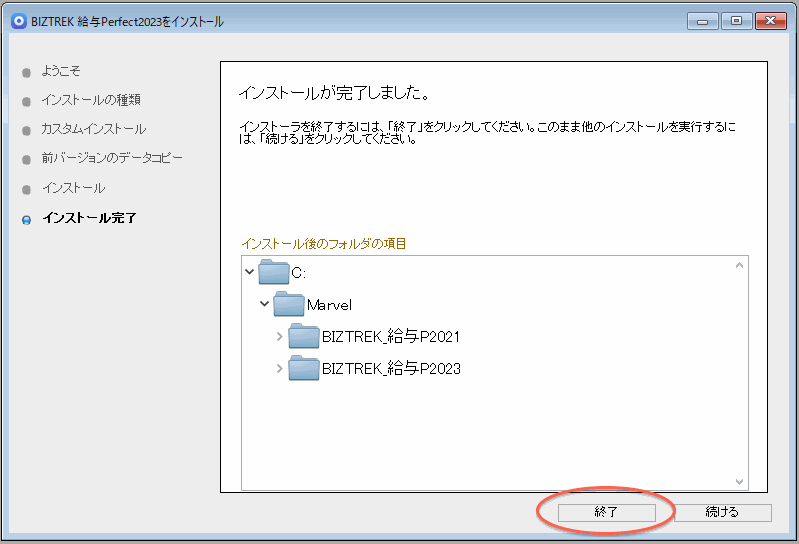Click the BIZTREK_給与P2021 folder icon
This screenshot has width=799, height=544.
coord(303,336)
